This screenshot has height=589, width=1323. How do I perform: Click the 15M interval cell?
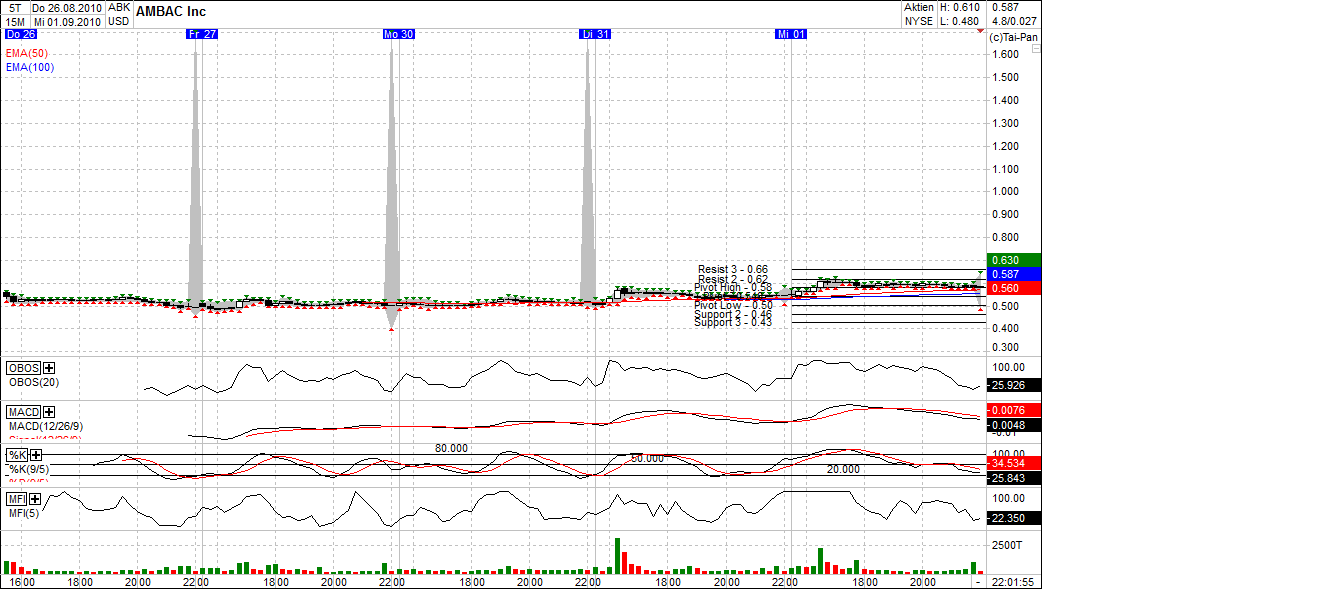(x=14, y=21)
